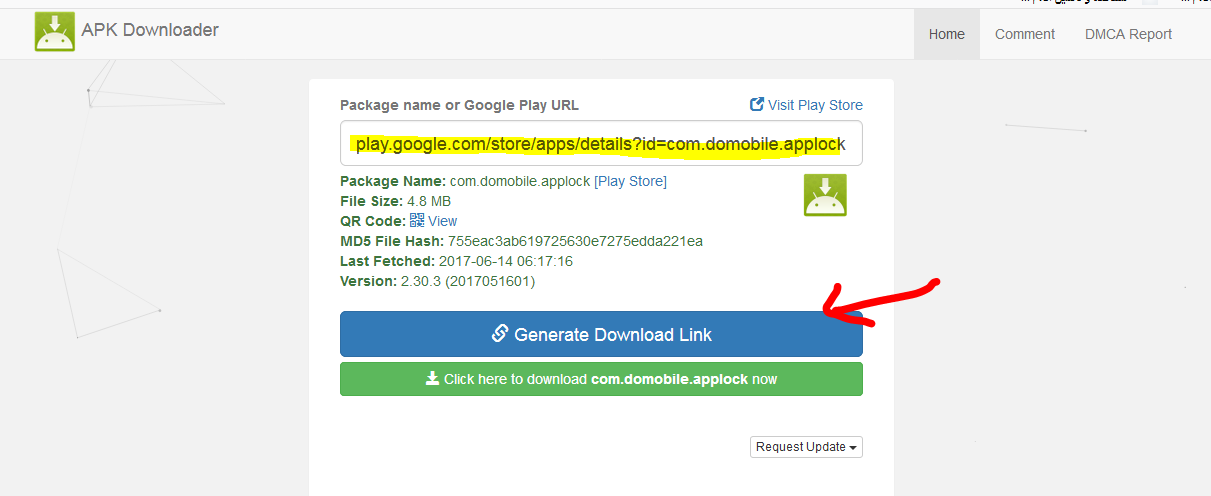Go to the DMCA Report page
This screenshot has height=496, width=1211.
1128,34
